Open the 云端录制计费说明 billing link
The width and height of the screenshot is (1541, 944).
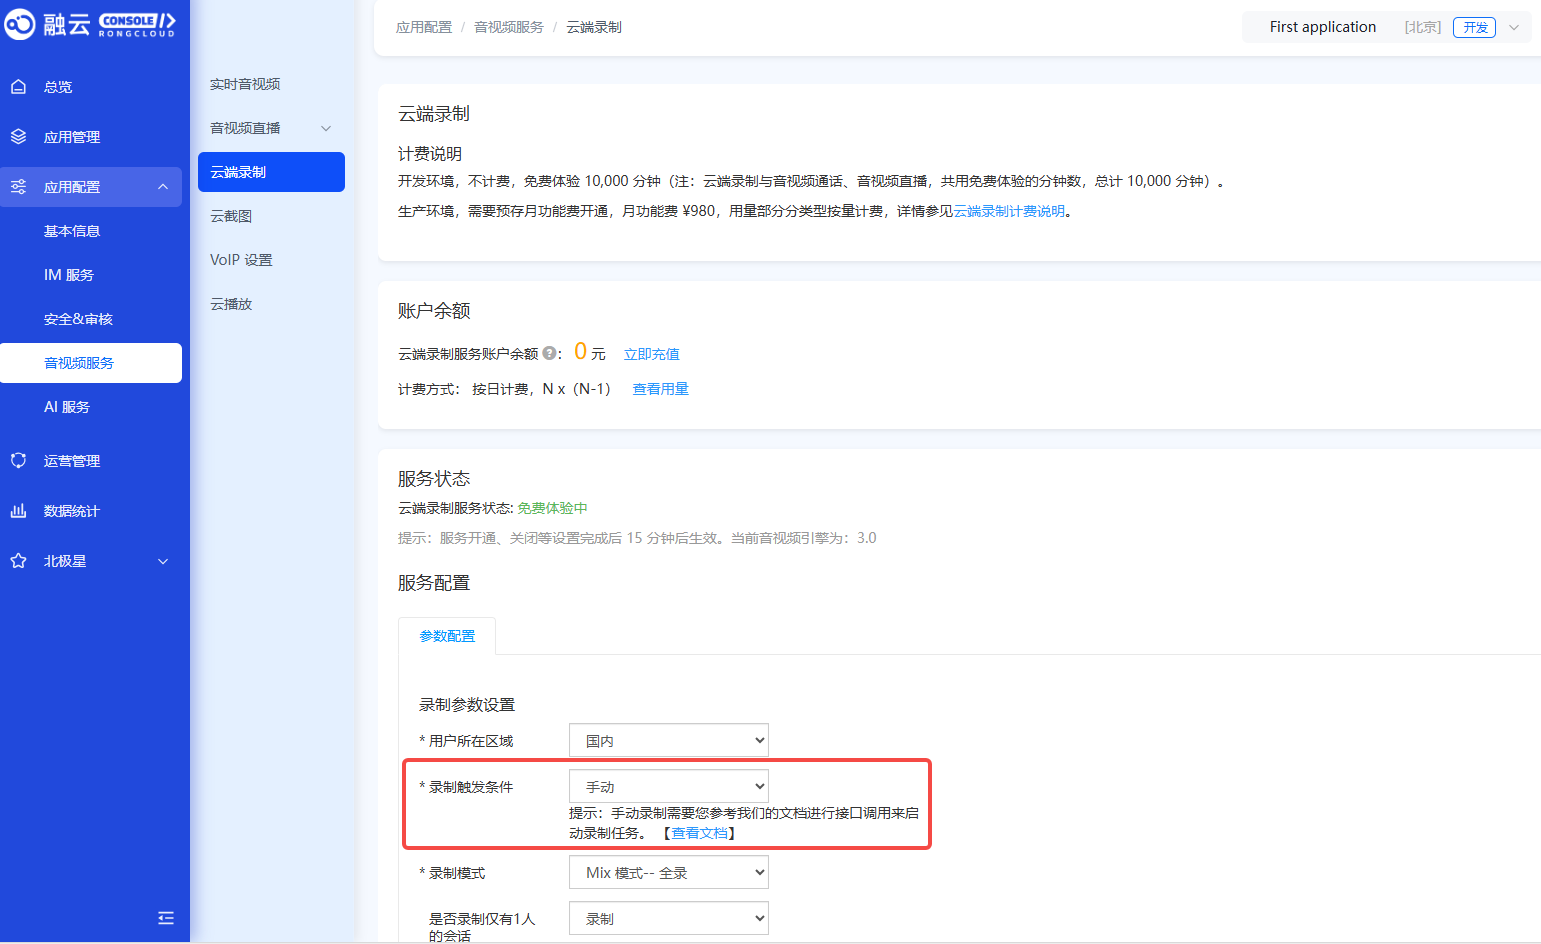[1008, 211]
